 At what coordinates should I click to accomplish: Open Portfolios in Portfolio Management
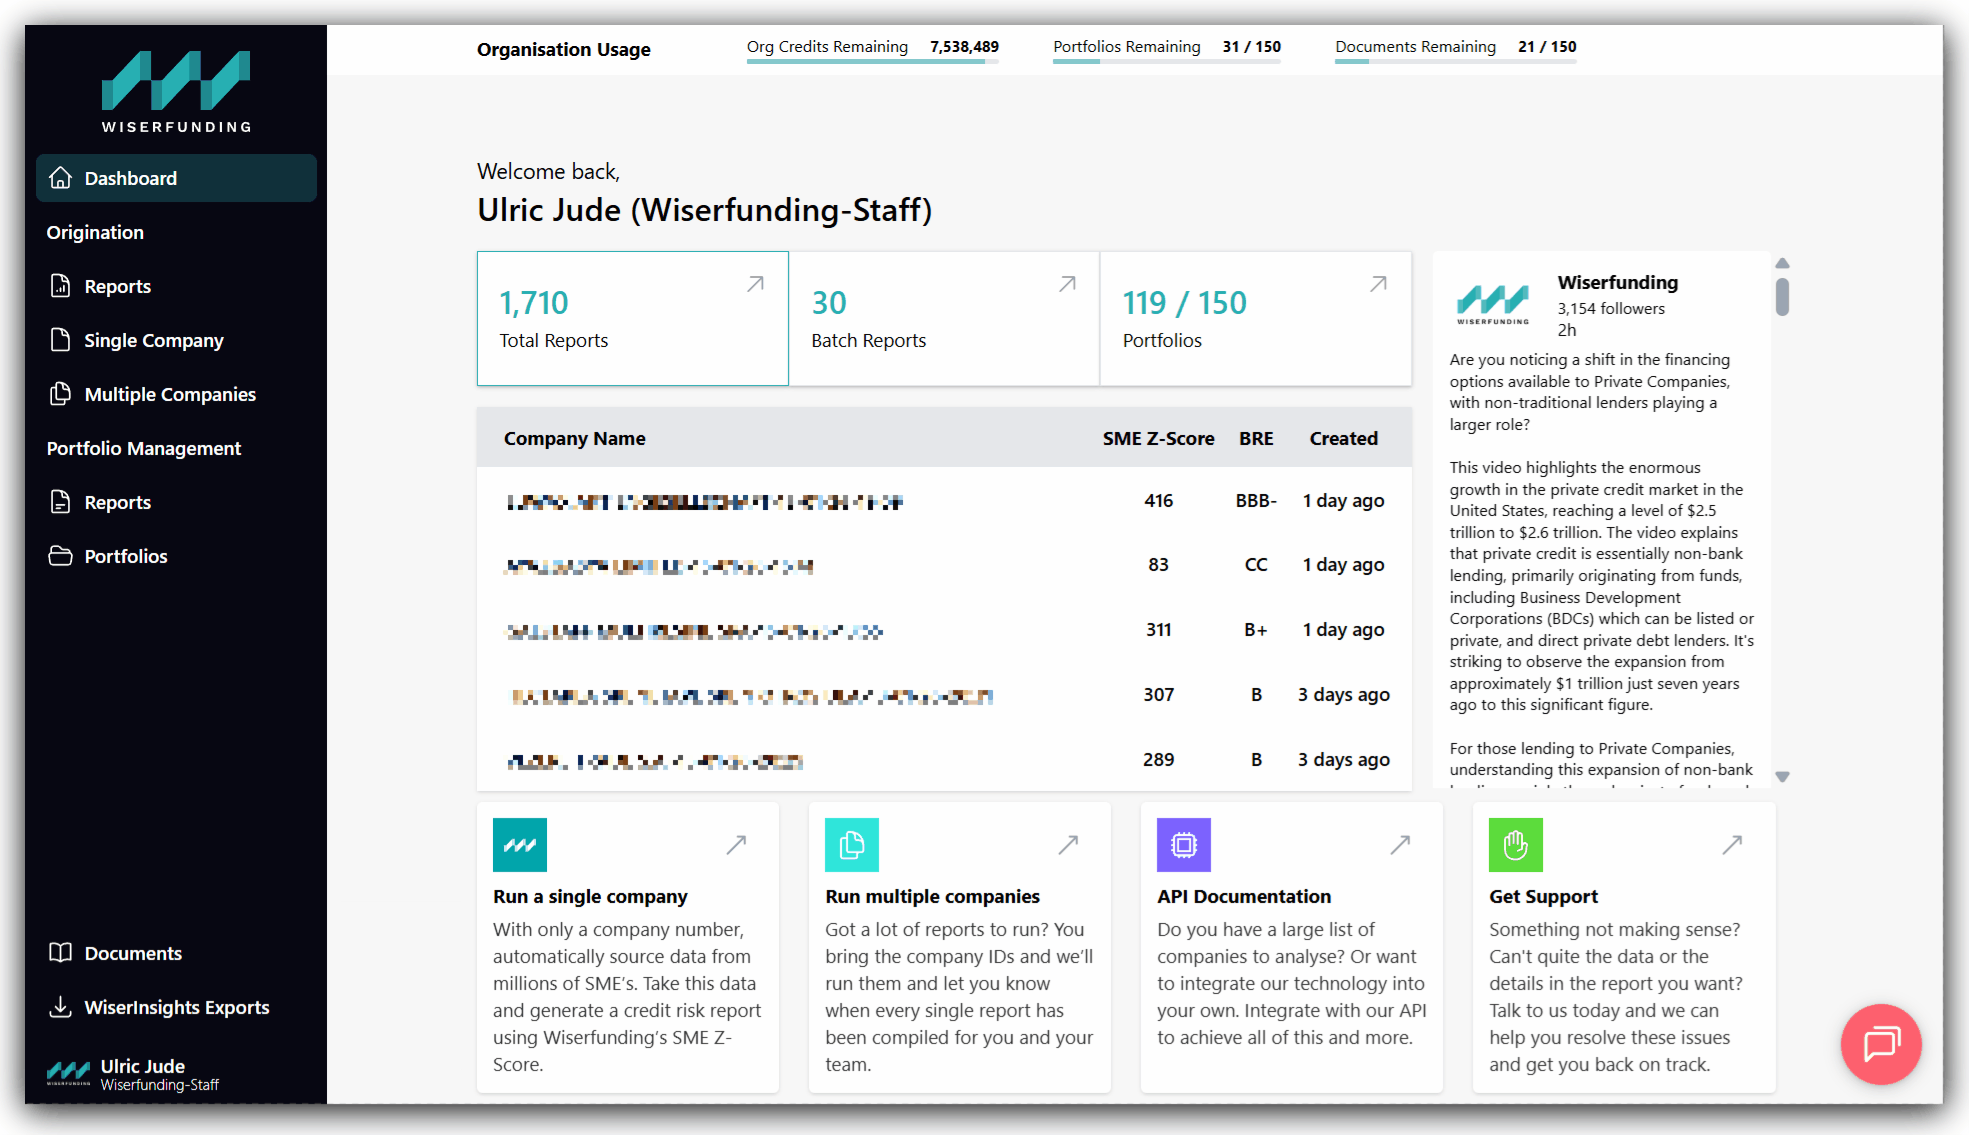(x=125, y=556)
